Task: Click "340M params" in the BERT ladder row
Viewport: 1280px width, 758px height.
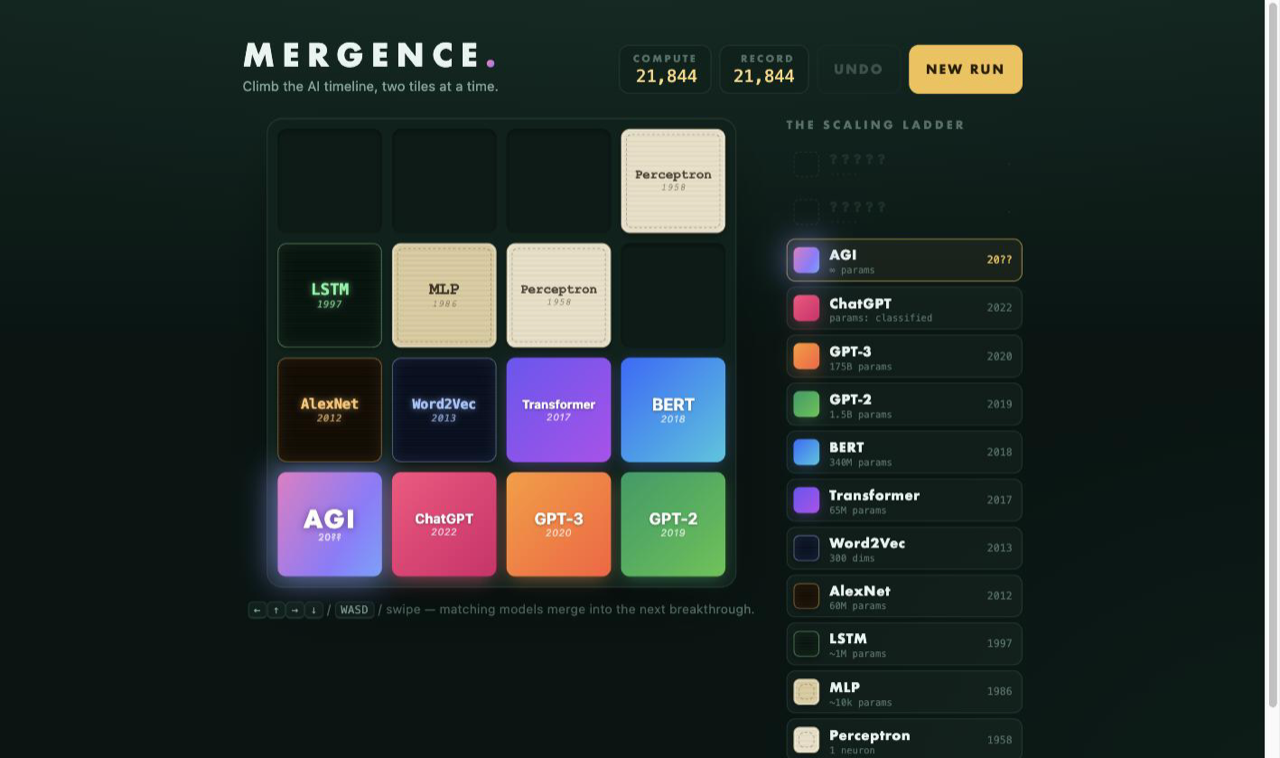Action: [860, 463]
